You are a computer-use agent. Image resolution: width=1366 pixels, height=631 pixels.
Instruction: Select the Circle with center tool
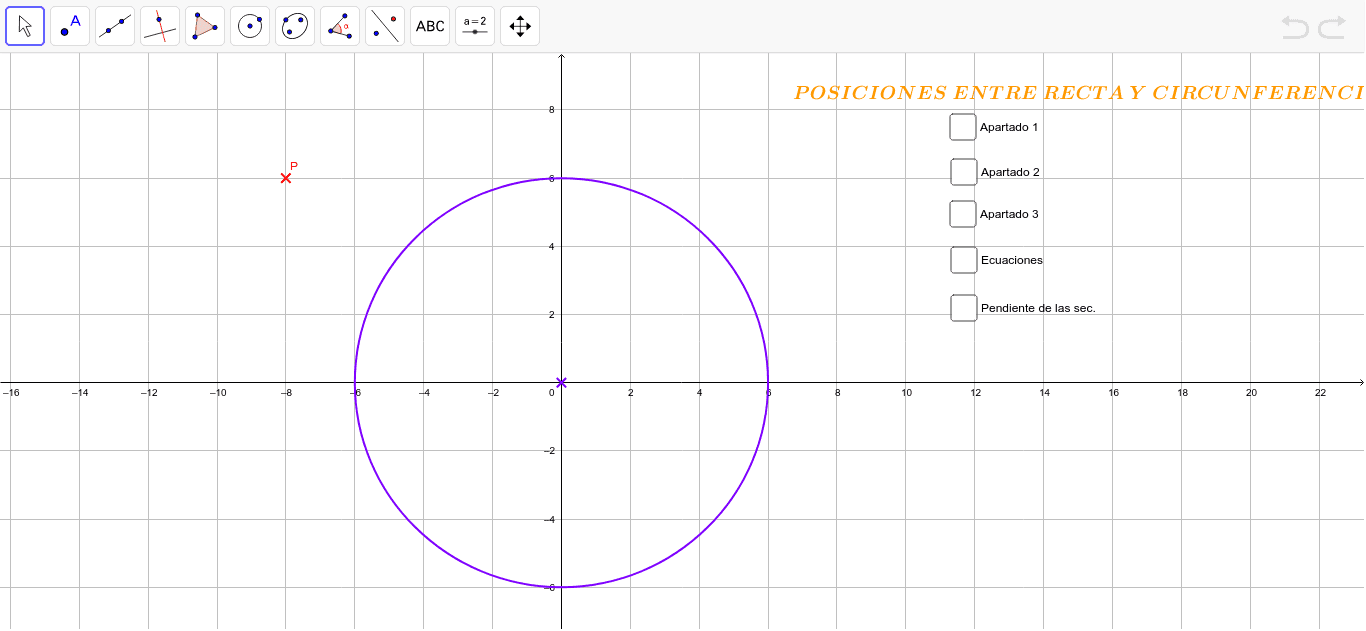pyautogui.click(x=250, y=26)
